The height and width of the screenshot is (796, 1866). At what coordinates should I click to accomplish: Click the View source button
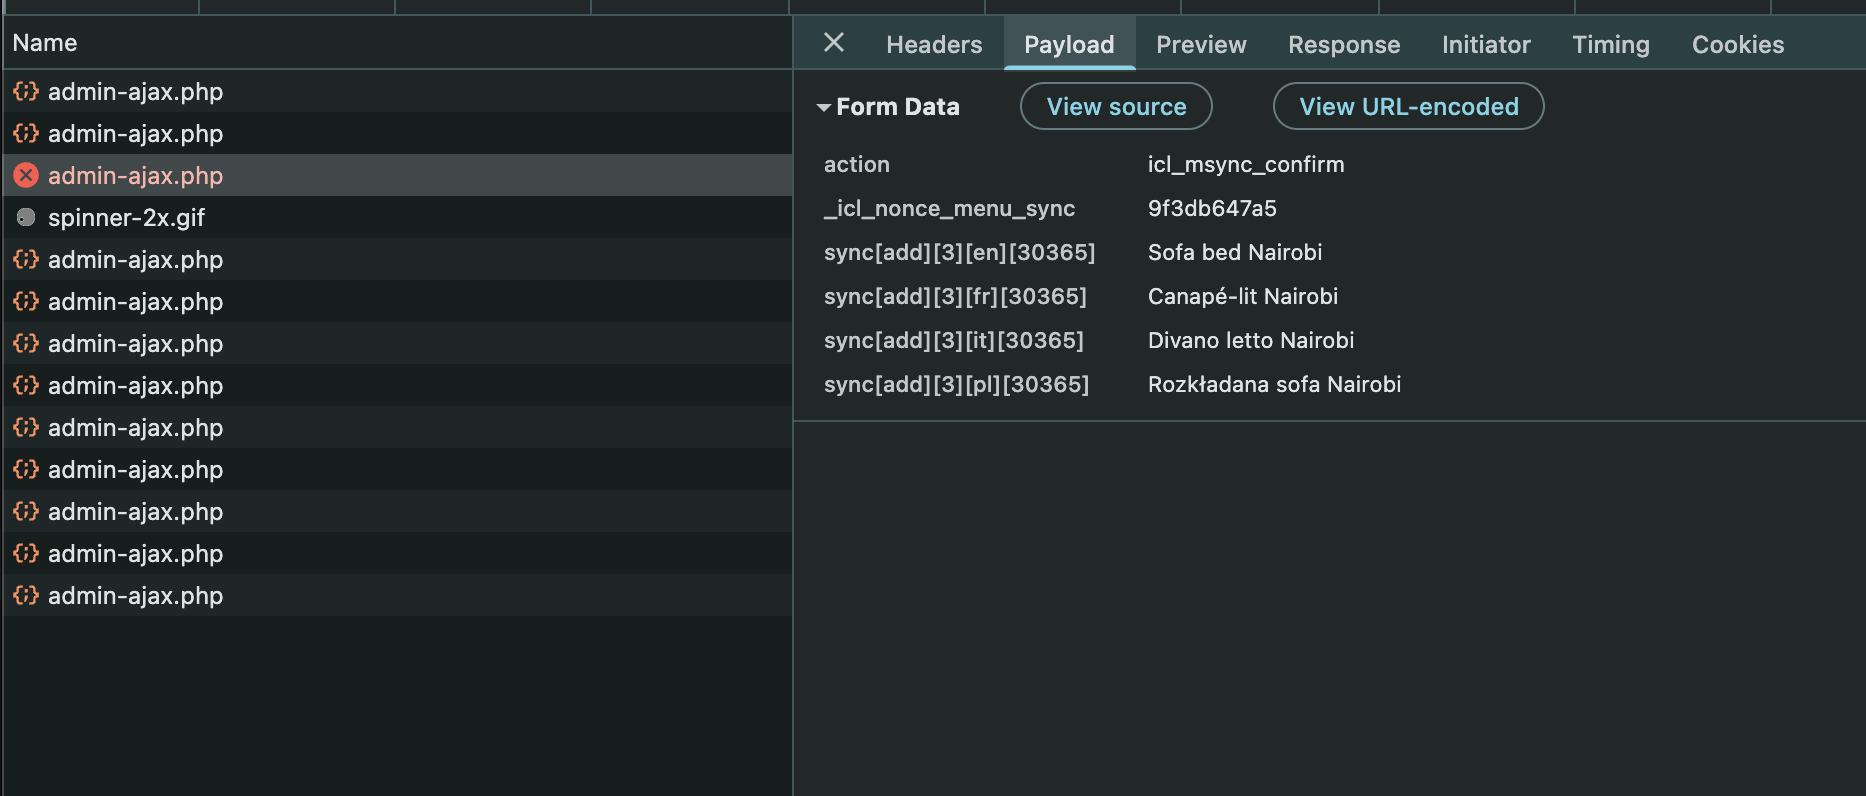[1115, 107]
